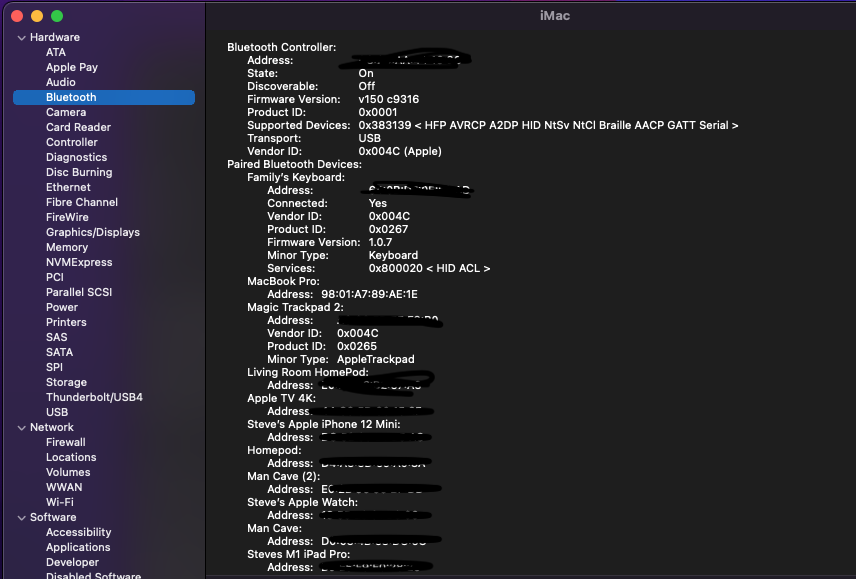Click the green zoom window button

point(57,16)
